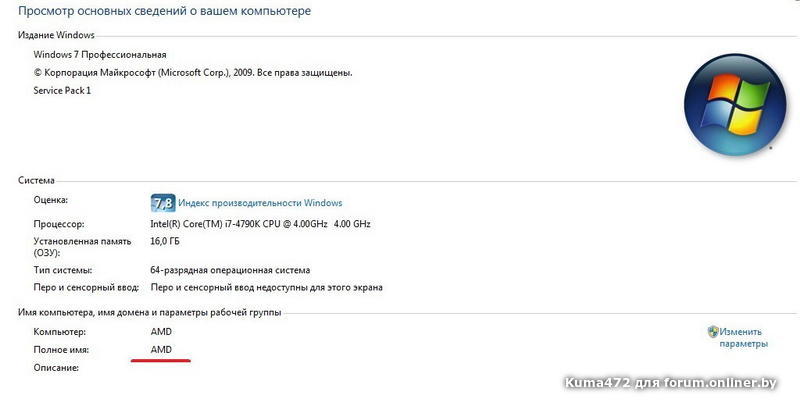800x406 pixels.
Task: Click the underlined AMD value next to Полное имя
Action: coord(161,349)
